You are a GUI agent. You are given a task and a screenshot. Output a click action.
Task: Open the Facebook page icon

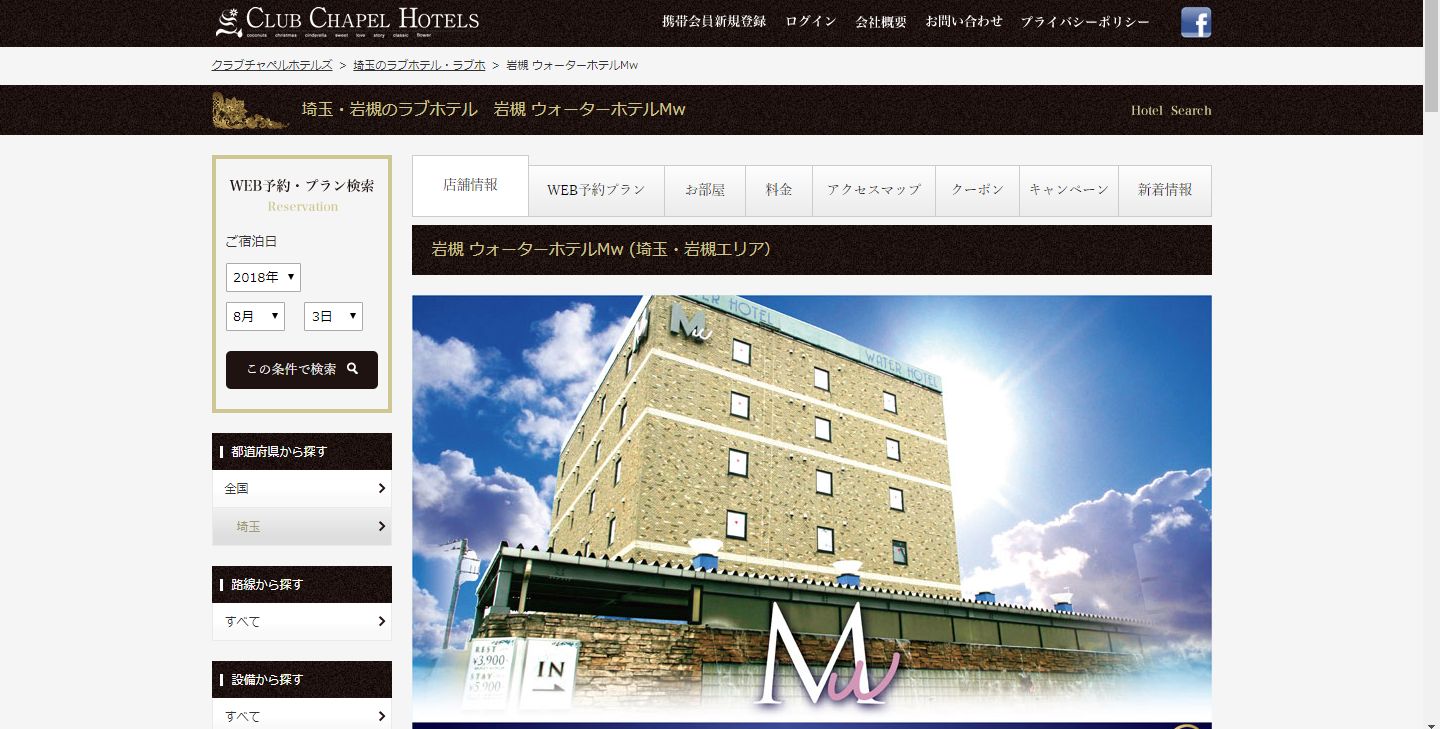click(x=1195, y=22)
